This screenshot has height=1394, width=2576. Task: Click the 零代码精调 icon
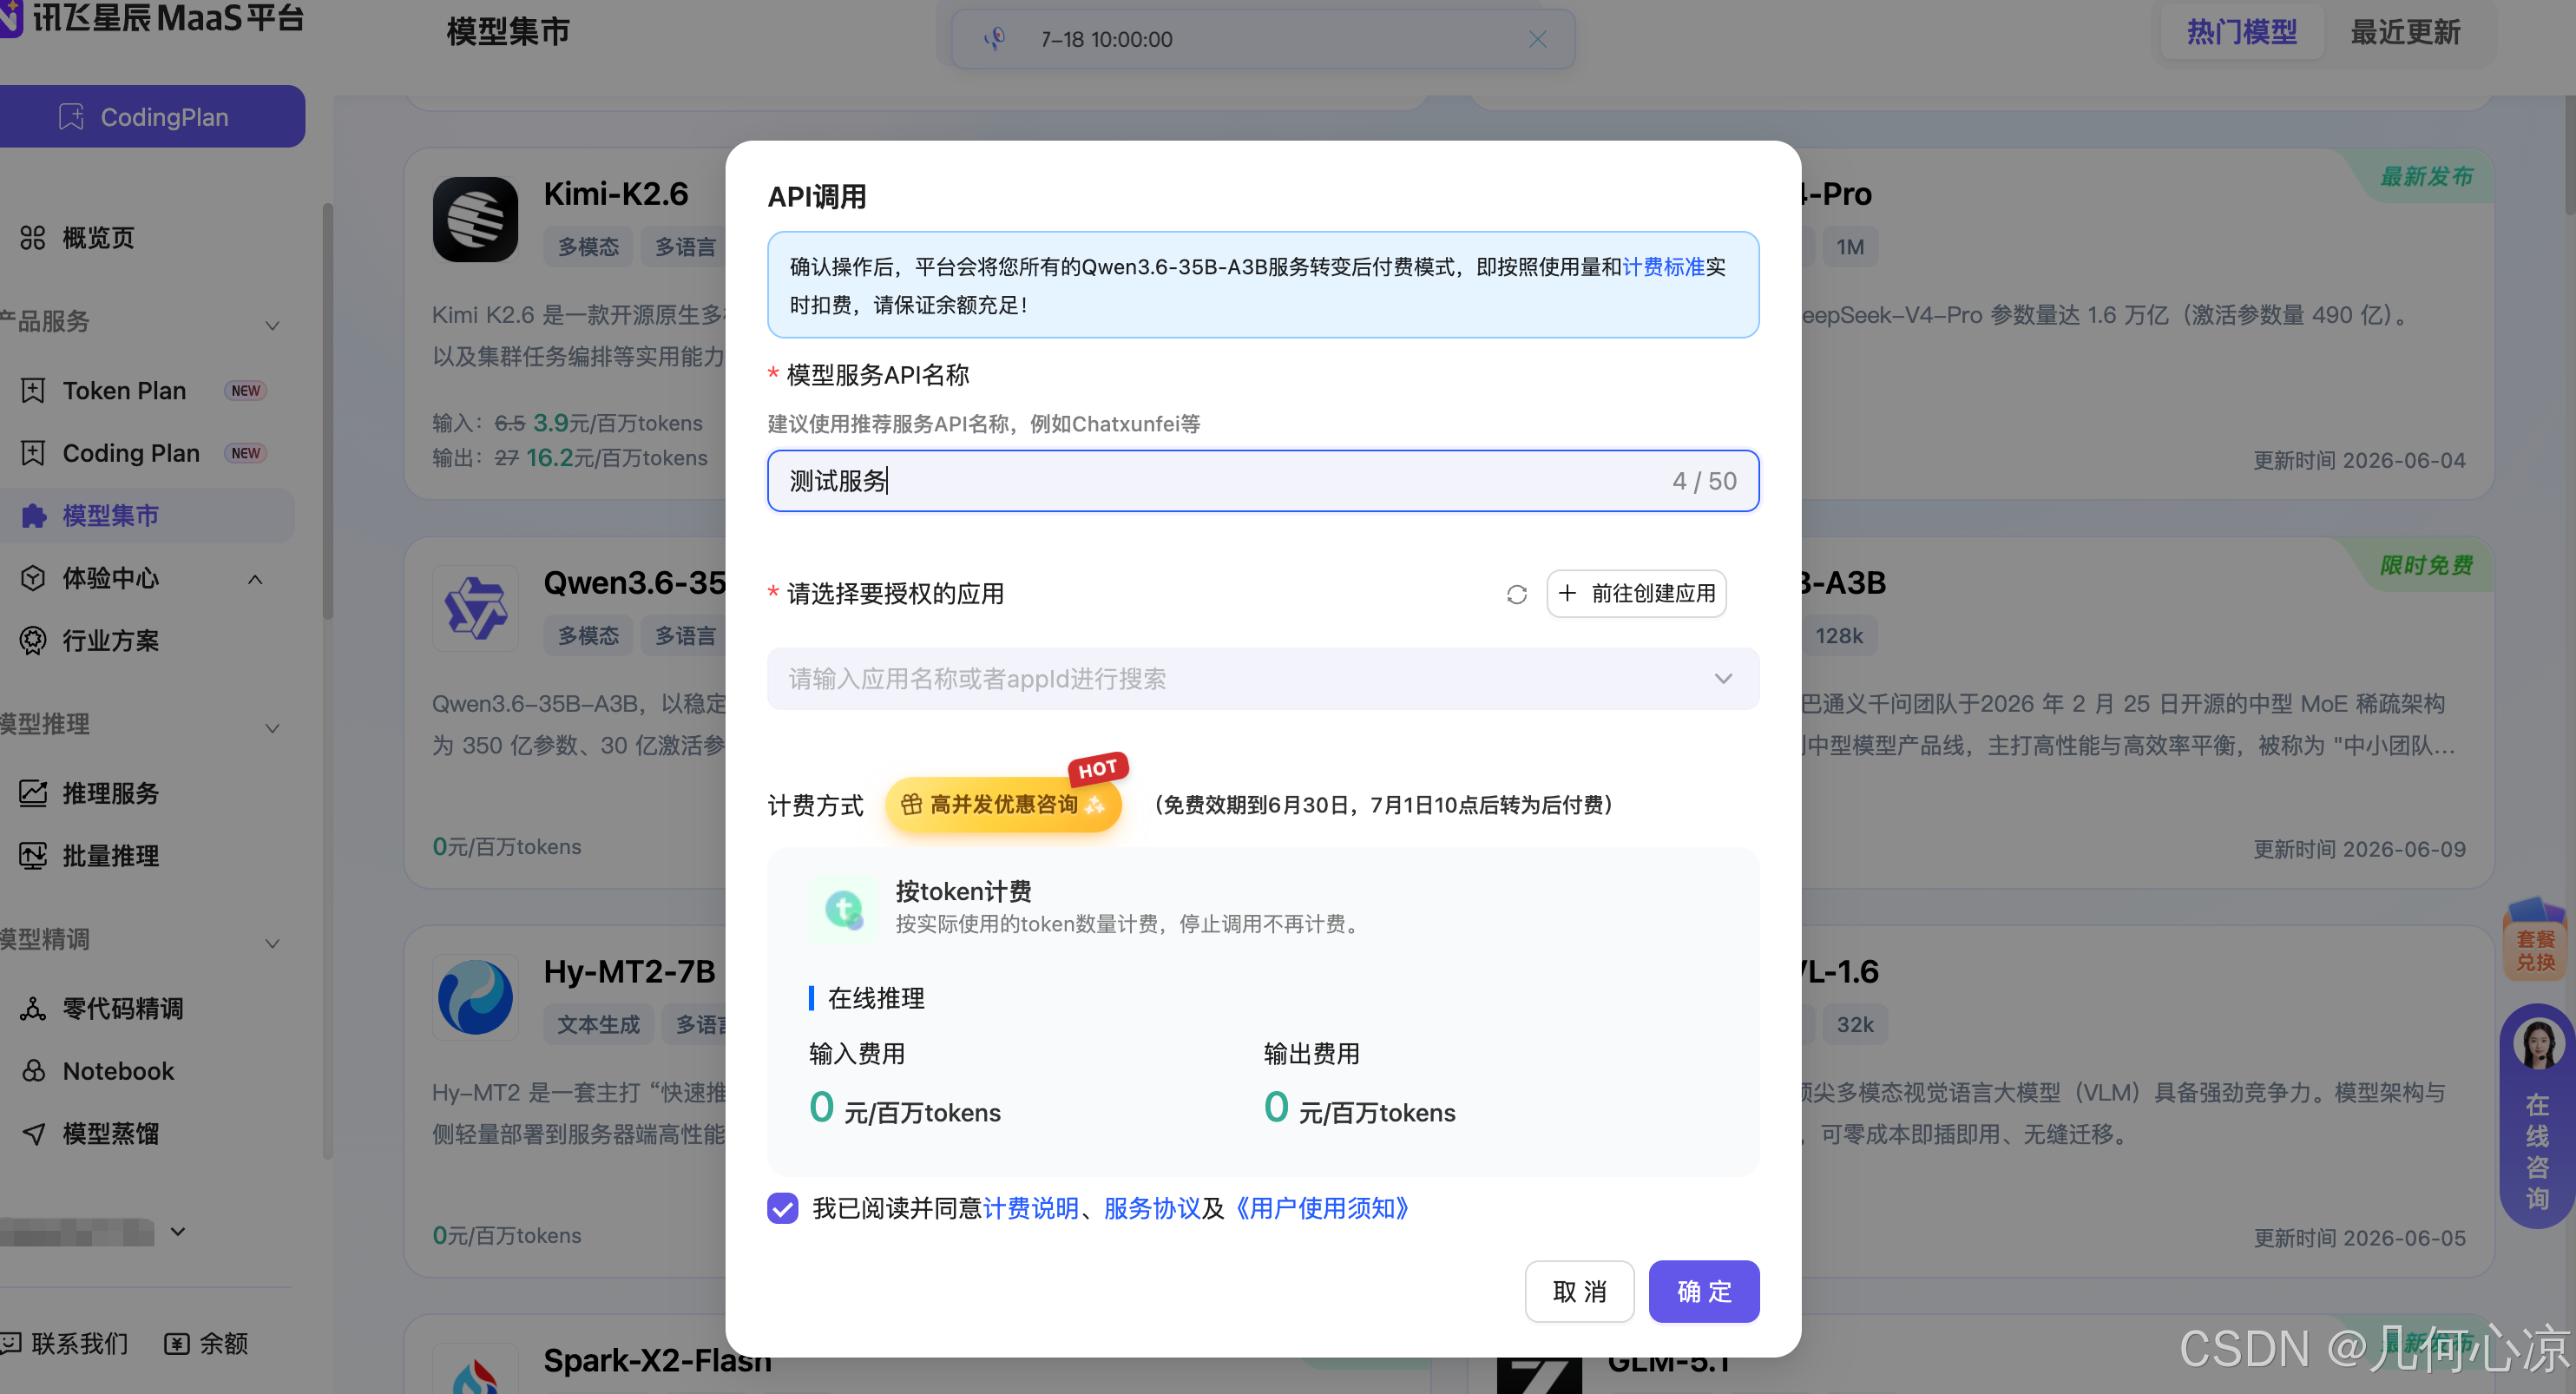tap(33, 1009)
